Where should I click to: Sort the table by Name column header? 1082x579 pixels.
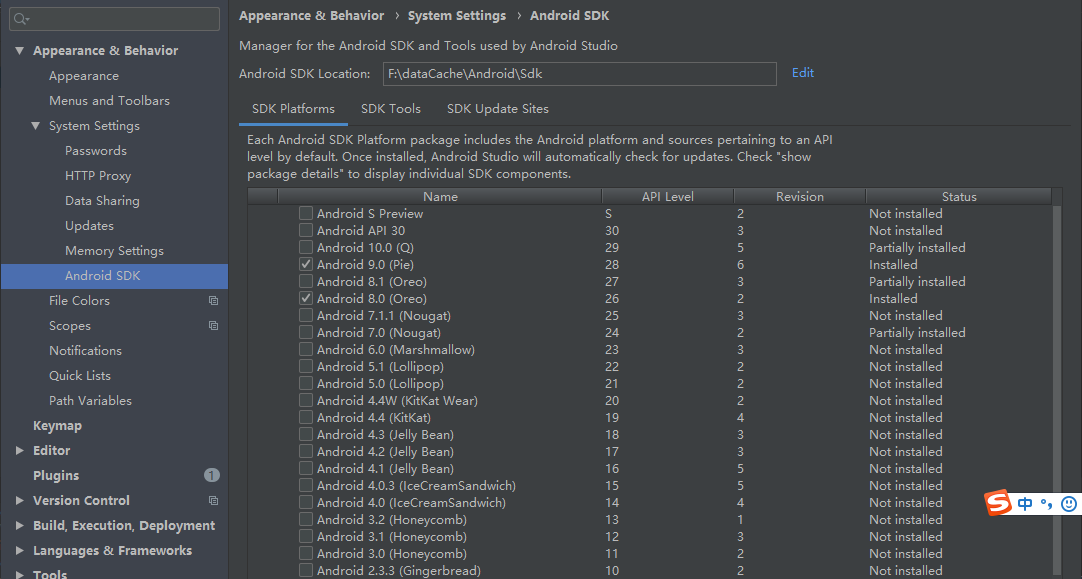click(x=440, y=197)
